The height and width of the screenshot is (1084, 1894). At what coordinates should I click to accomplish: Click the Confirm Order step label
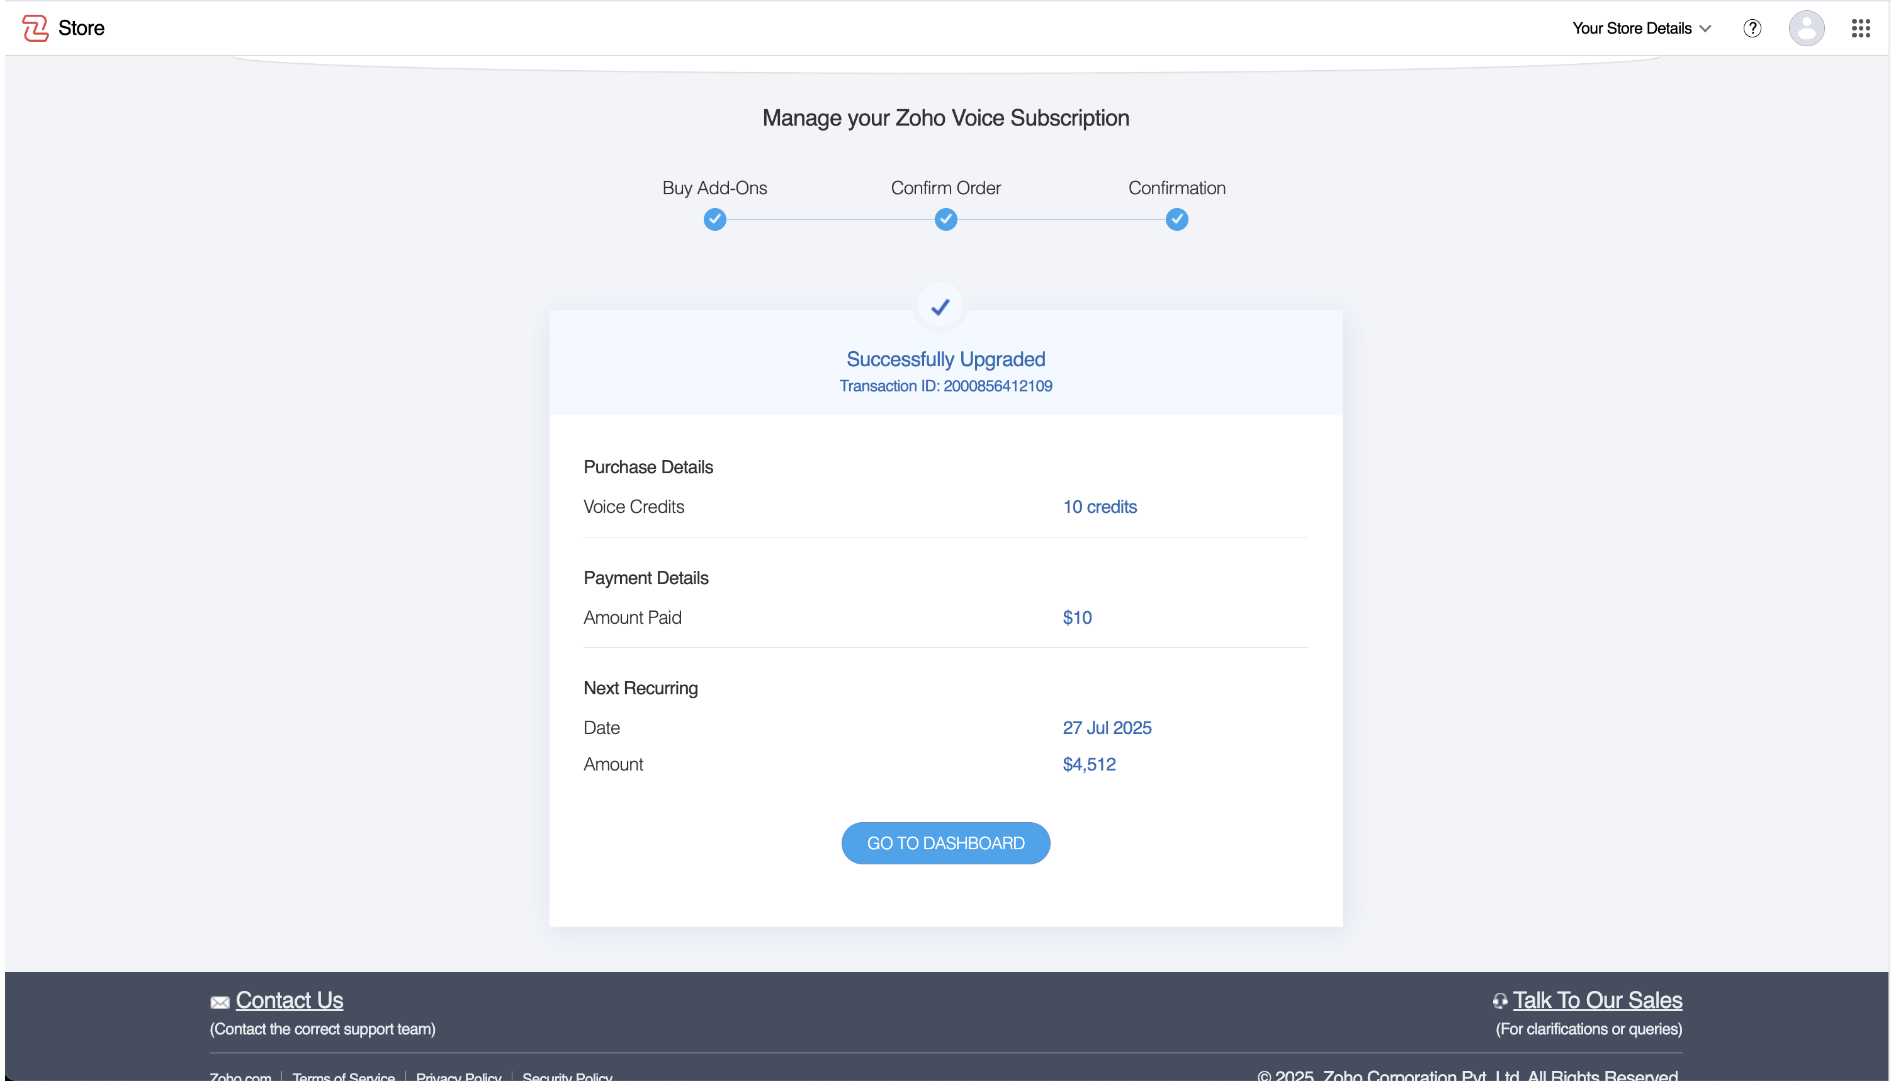(x=945, y=188)
